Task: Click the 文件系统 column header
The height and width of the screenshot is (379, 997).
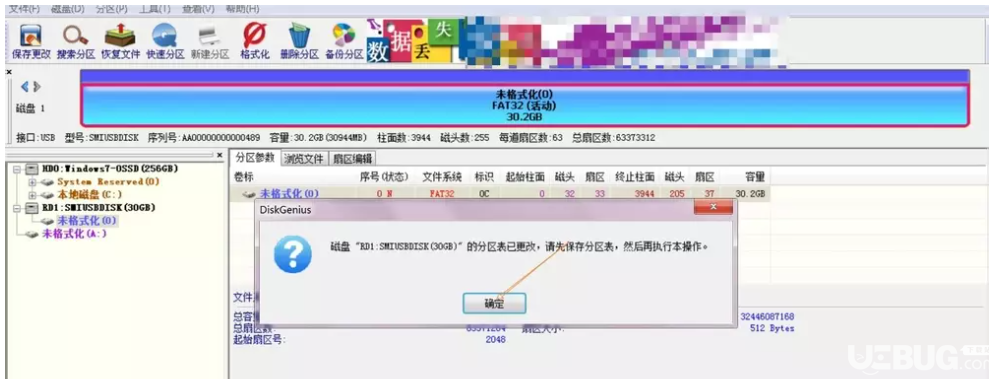Action: click(x=441, y=177)
